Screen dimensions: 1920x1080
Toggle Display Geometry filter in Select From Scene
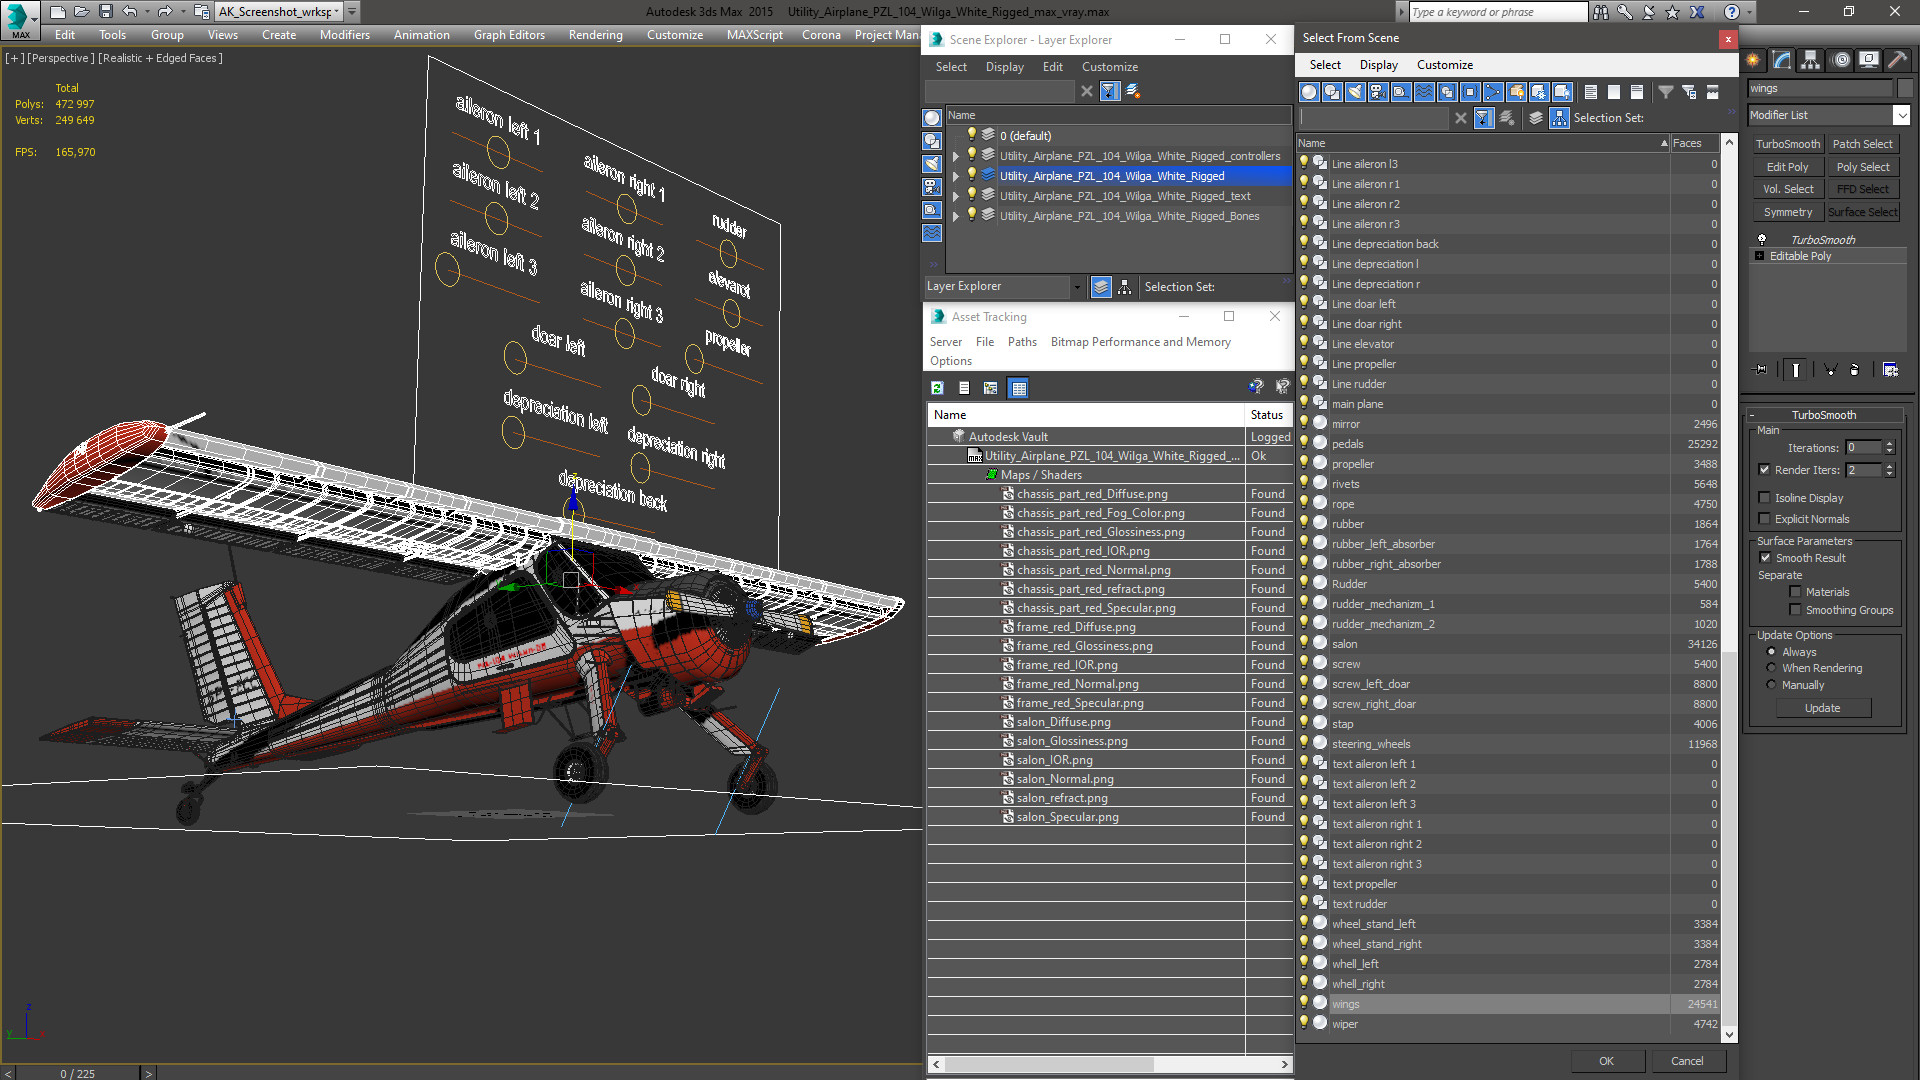tap(1309, 92)
